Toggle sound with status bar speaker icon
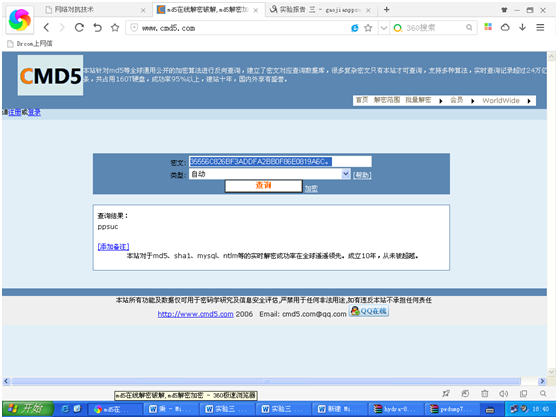 point(503,393)
